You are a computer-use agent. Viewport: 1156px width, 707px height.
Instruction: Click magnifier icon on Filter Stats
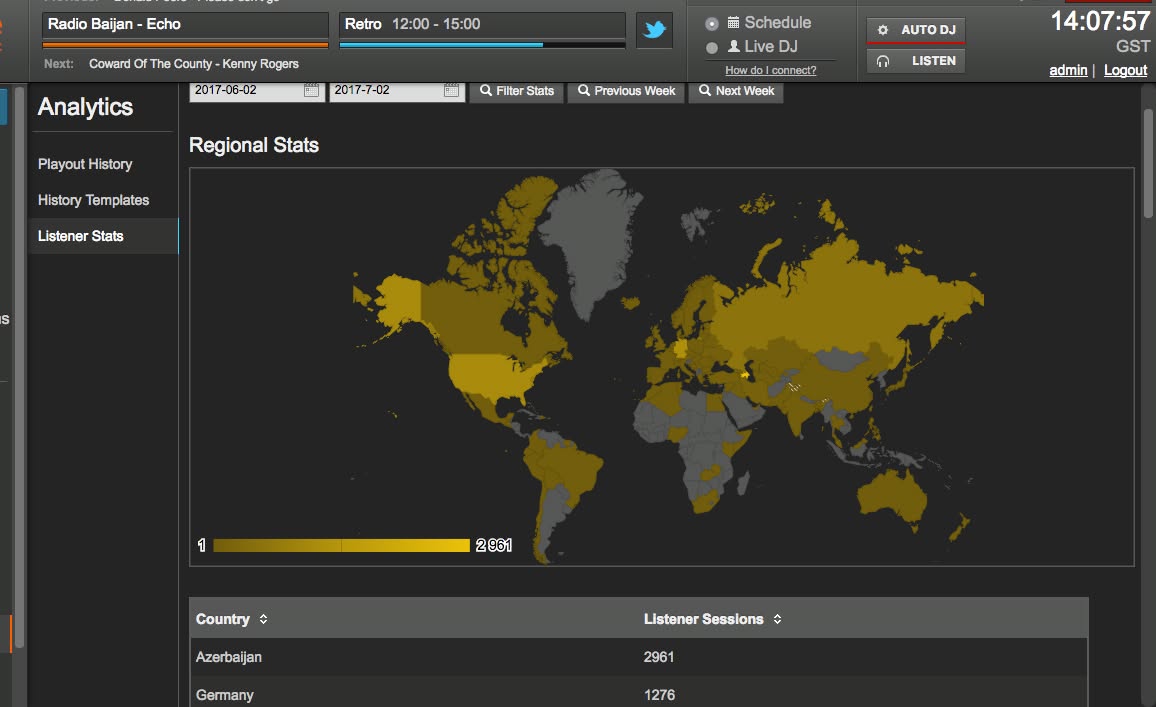pyautogui.click(x=485, y=91)
